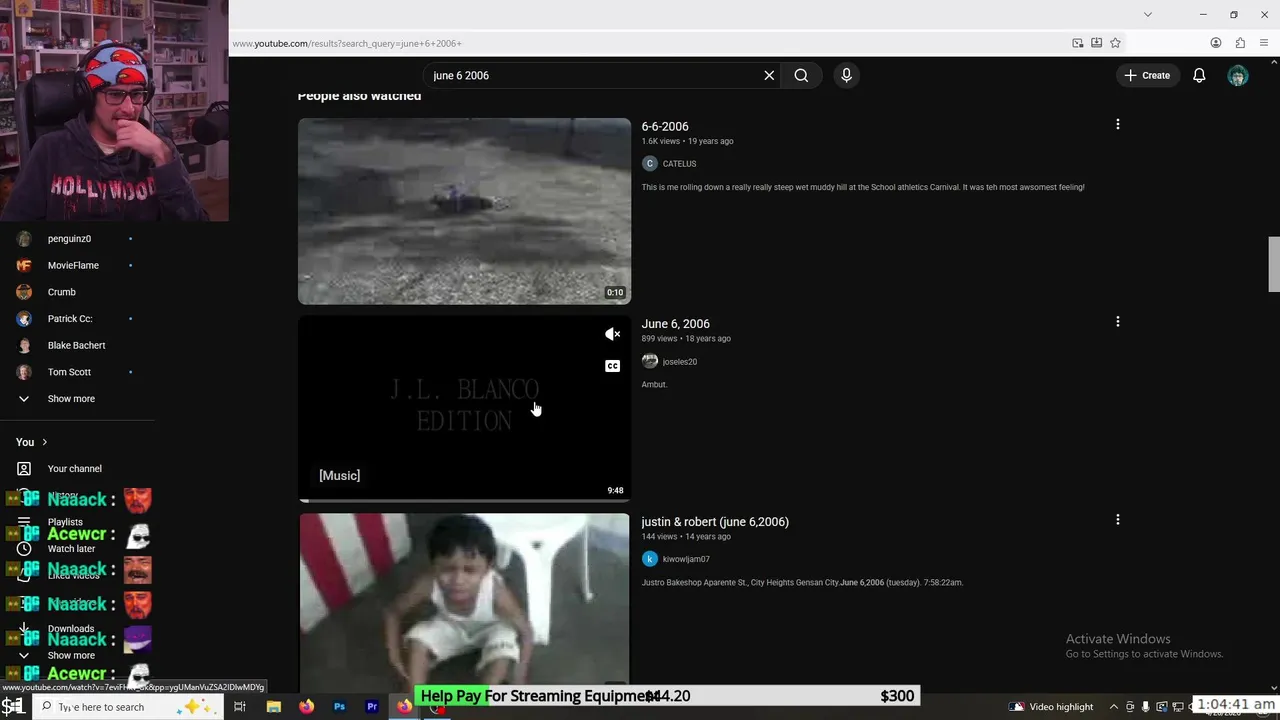Click the 6-6-2006 video title
Viewport: 1280px width, 720px height.
pyautogui.click(x=665, y=126)
